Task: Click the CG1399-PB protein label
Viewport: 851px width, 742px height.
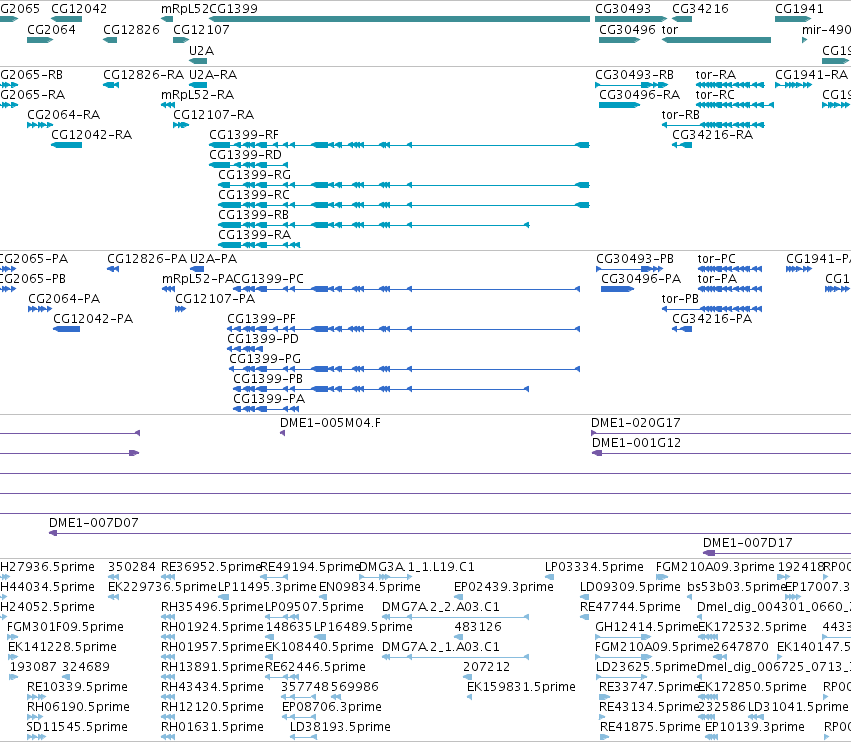Action: [268, 378]
